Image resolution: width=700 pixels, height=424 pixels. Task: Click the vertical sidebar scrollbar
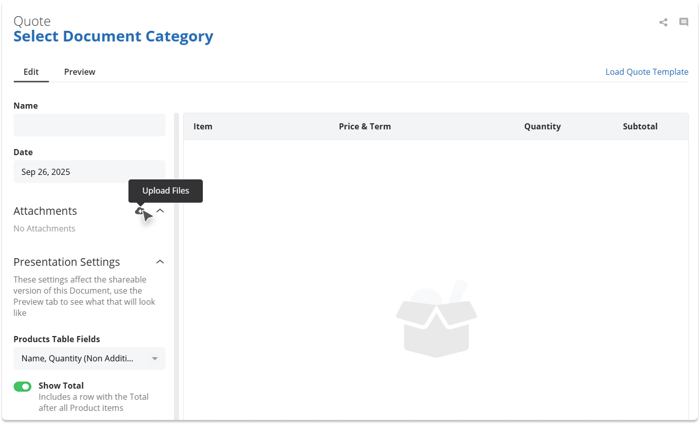176,266
